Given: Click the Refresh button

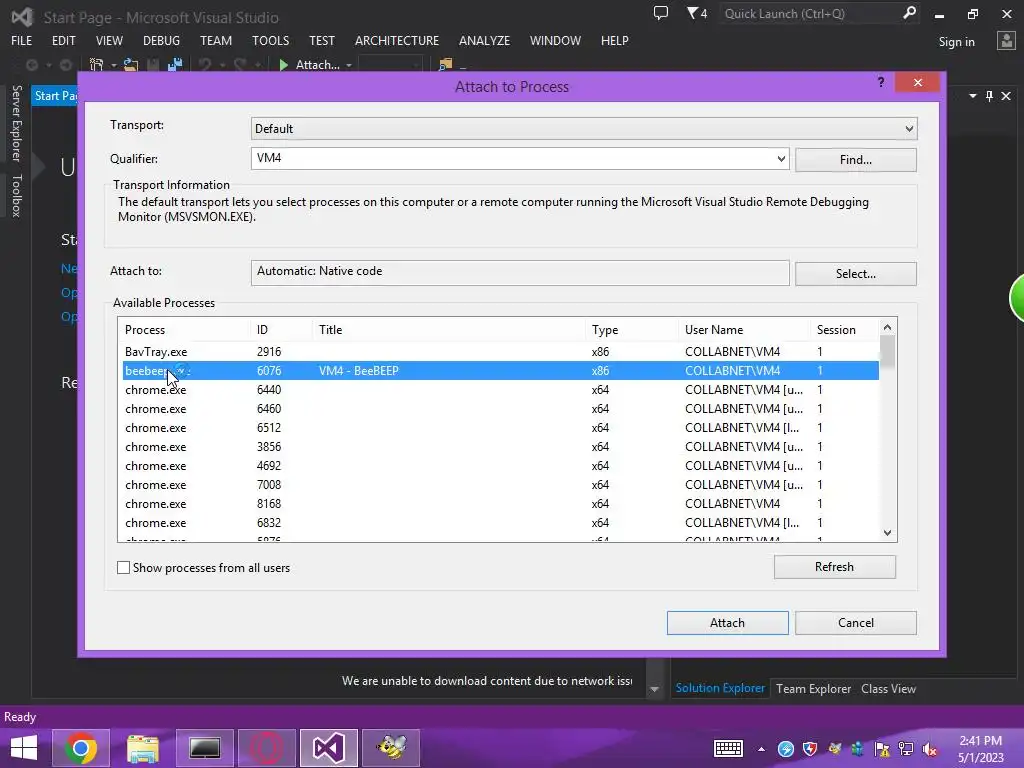Looking at the screenshot, I should coord(834,567).
